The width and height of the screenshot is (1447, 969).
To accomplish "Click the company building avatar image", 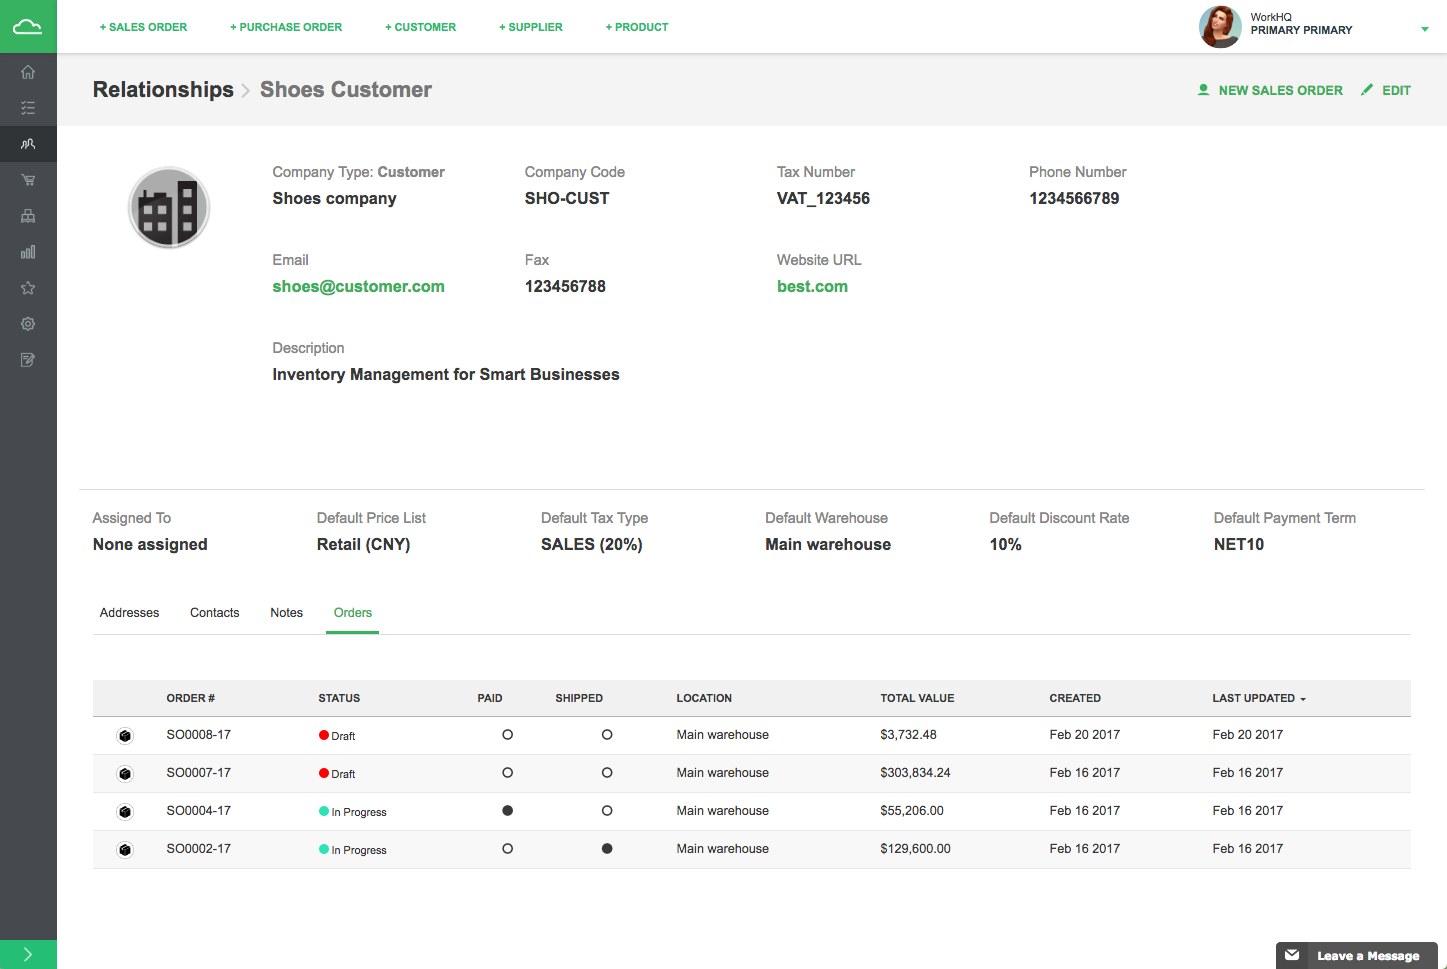I will pyautogui.click(x=169, y=208).
